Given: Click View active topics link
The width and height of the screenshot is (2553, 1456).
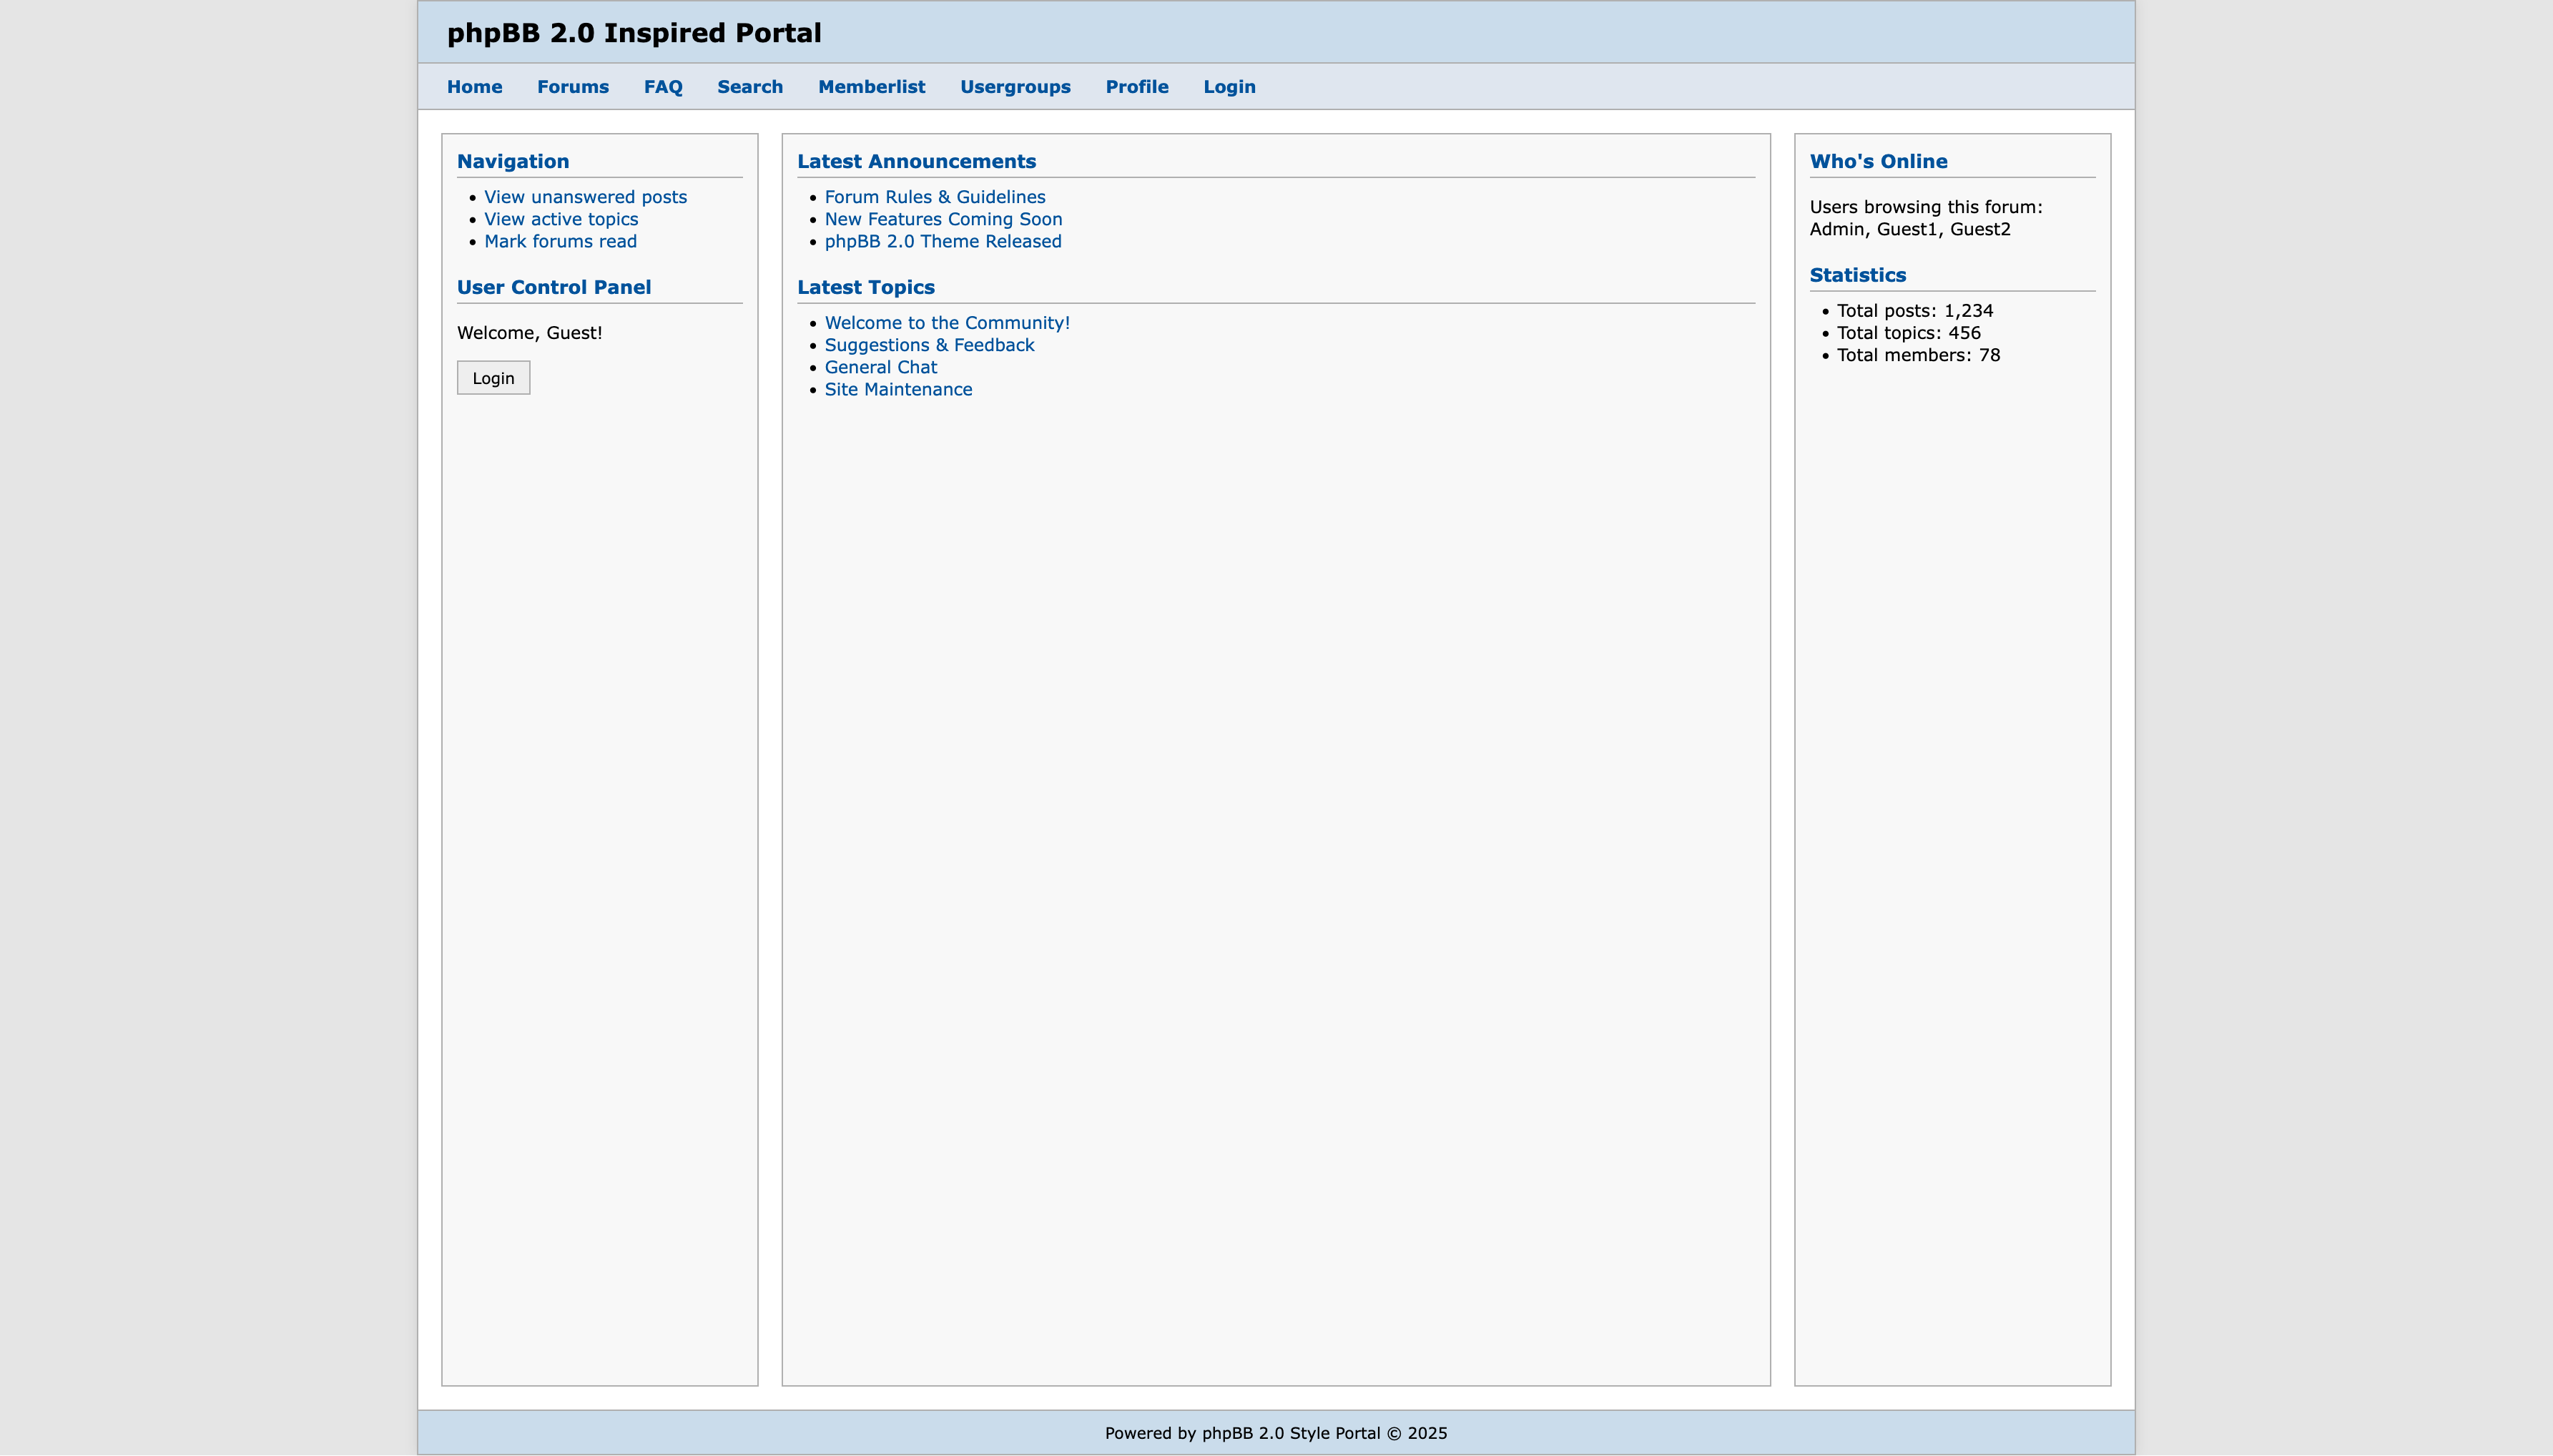Looking at the screenshot, I should click(560, 219).
